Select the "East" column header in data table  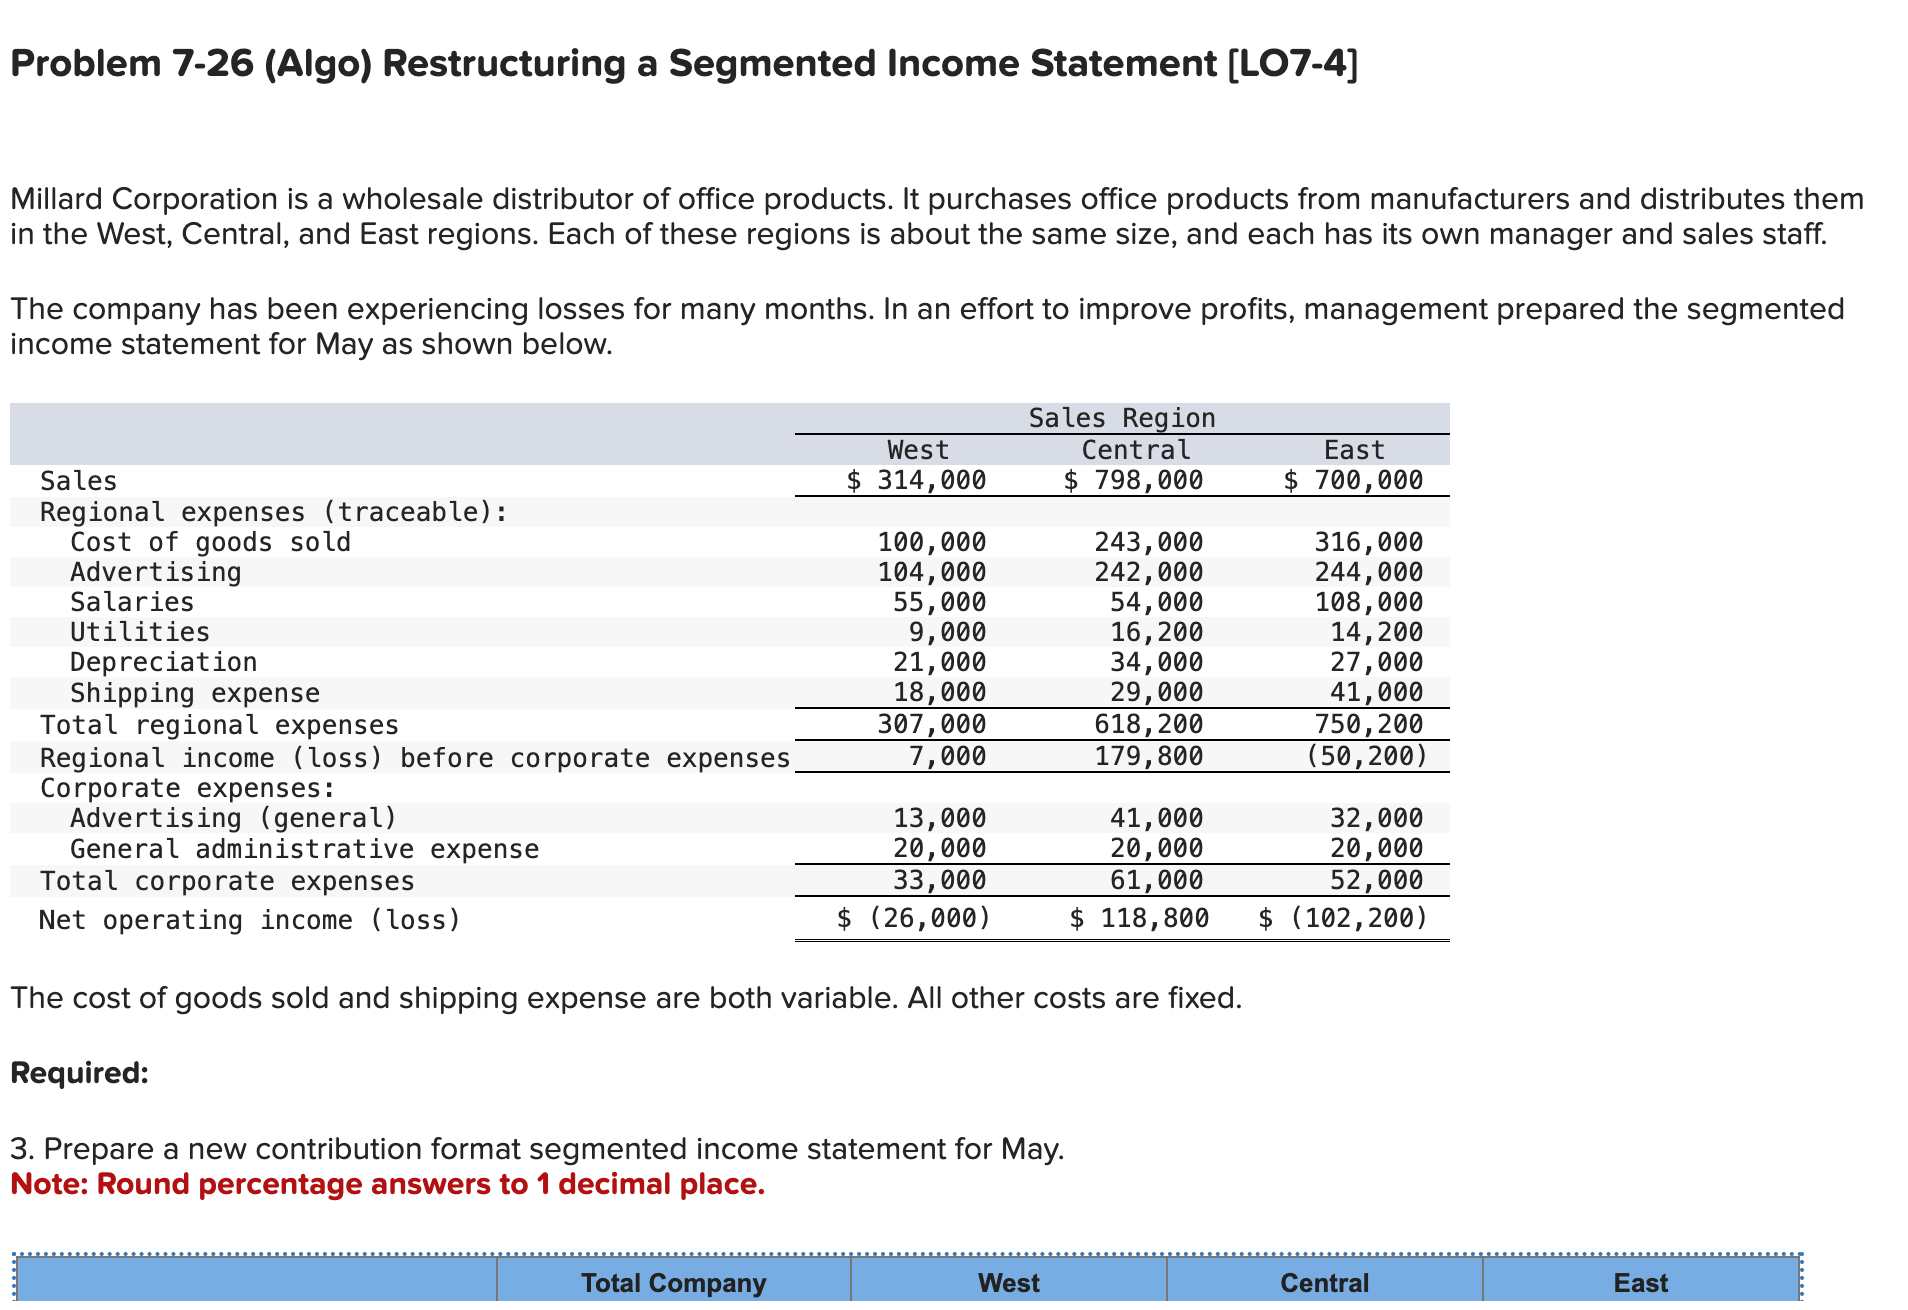(1354, 450)
